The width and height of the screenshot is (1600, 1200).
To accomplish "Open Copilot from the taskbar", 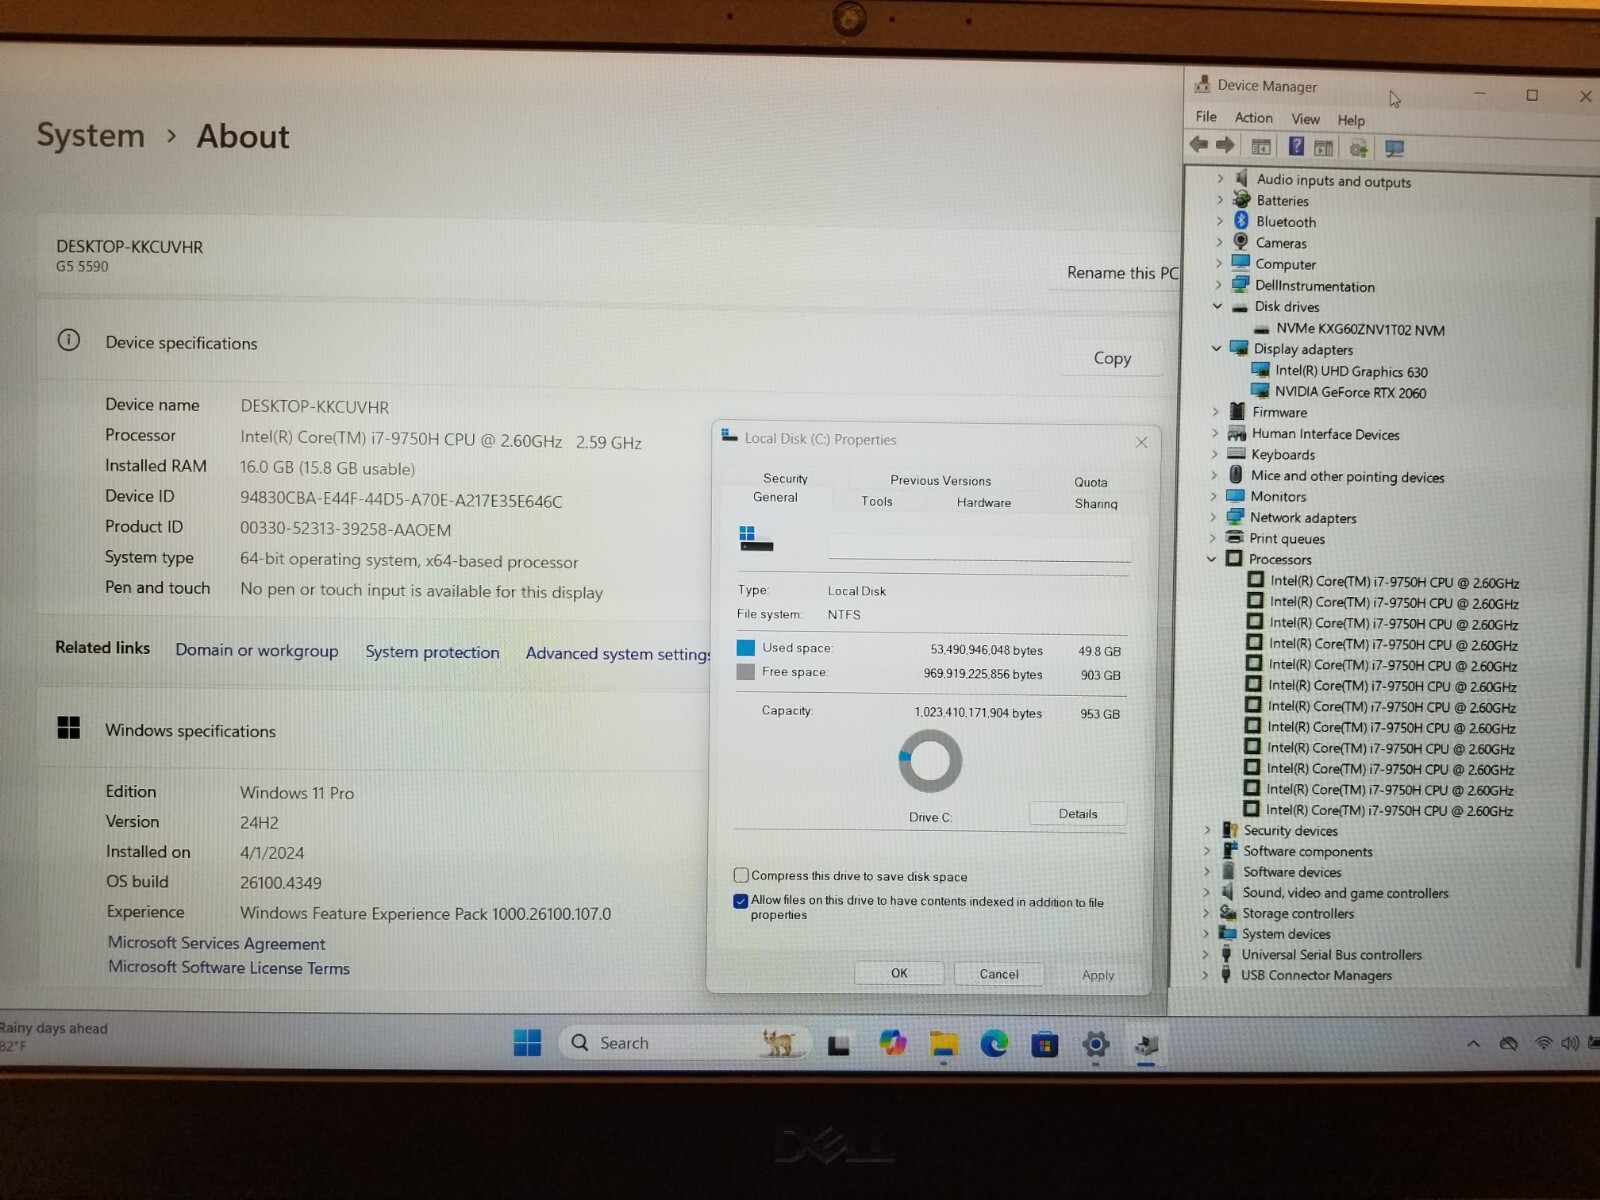I will click(892, 1044).
